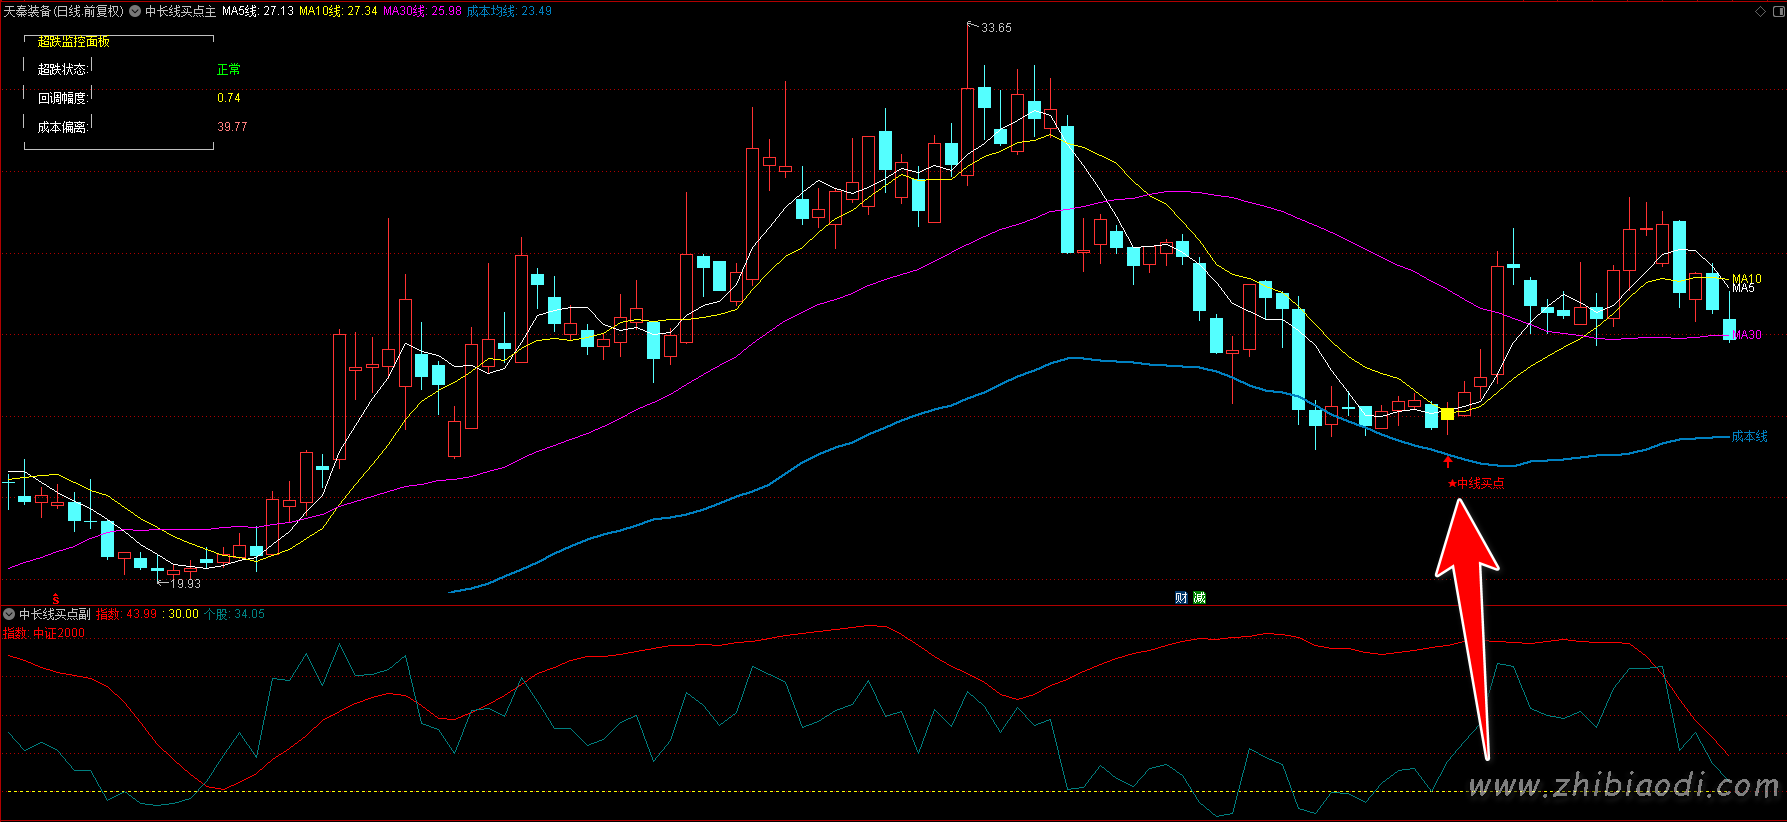
Task: Click the ★中线买点 buy signal label
Action: click(x=1476, y=484)
